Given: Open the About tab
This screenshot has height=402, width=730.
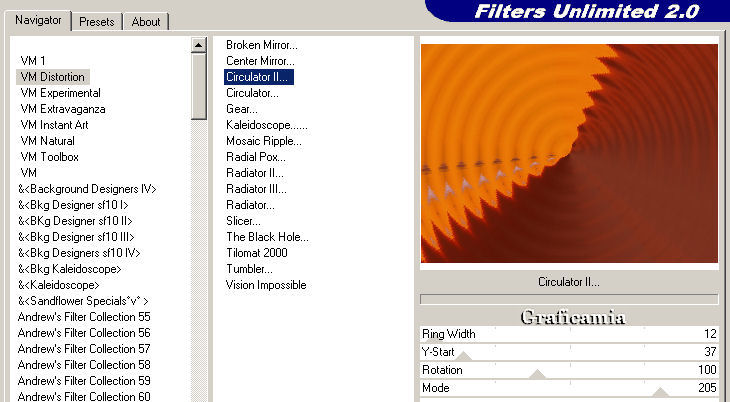Looking at the screenshot, I should coord(145,22).
